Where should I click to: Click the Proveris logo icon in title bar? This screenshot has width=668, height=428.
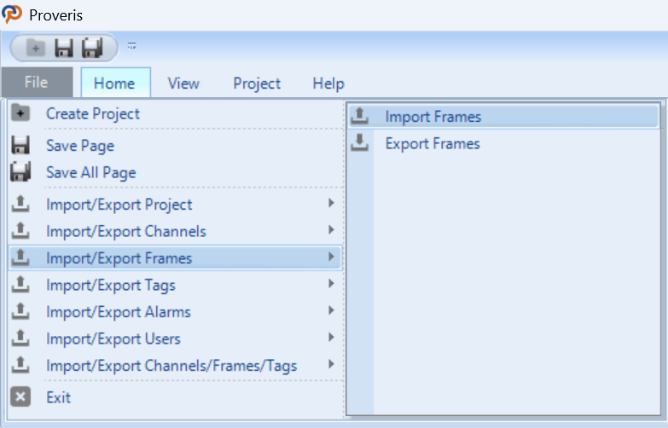coord(12,14)
